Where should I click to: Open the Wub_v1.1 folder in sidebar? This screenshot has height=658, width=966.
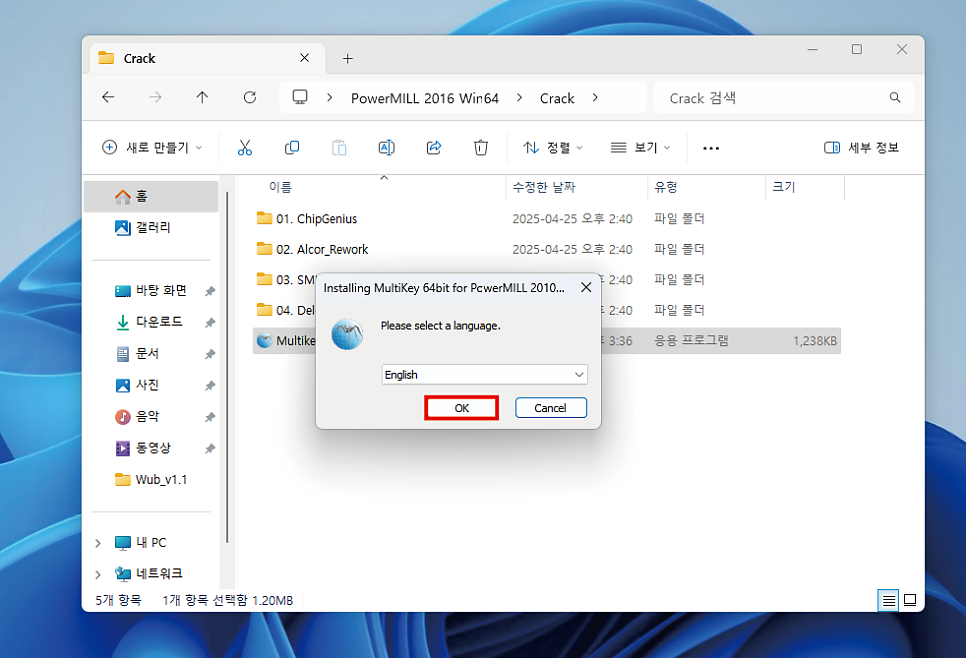tap(151, 479)
